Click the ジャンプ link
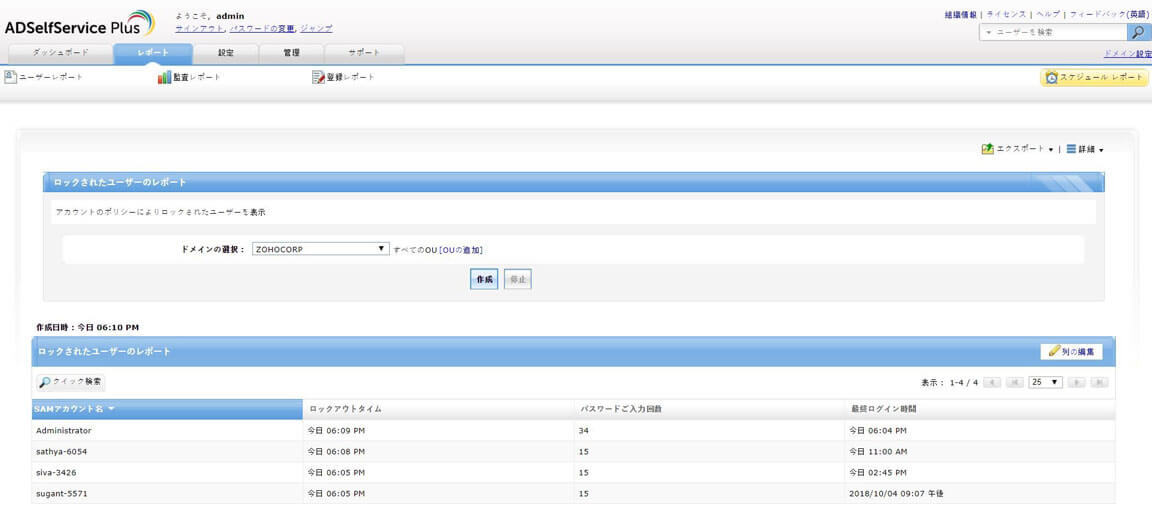1152x523 pixels. click(x=316, y=29)
